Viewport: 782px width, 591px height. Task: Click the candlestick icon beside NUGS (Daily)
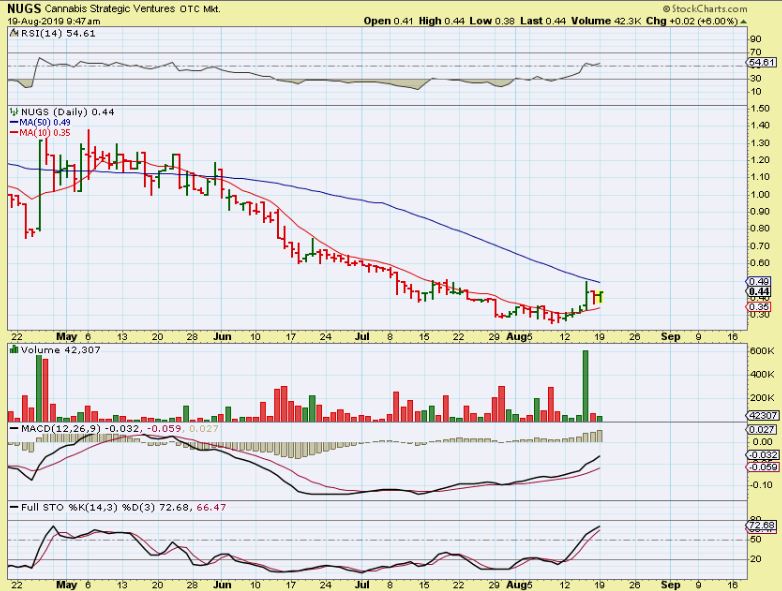[14, 112]
